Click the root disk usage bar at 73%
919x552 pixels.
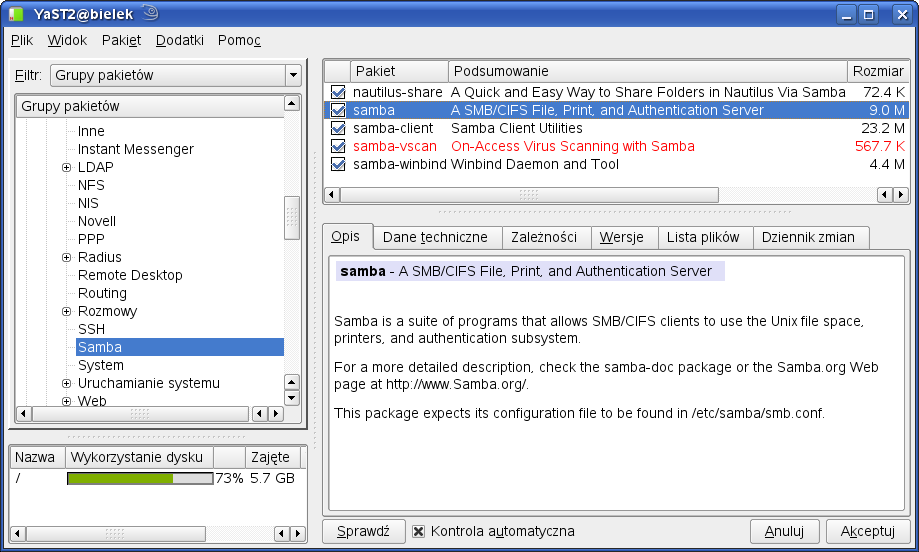(140, 479)
